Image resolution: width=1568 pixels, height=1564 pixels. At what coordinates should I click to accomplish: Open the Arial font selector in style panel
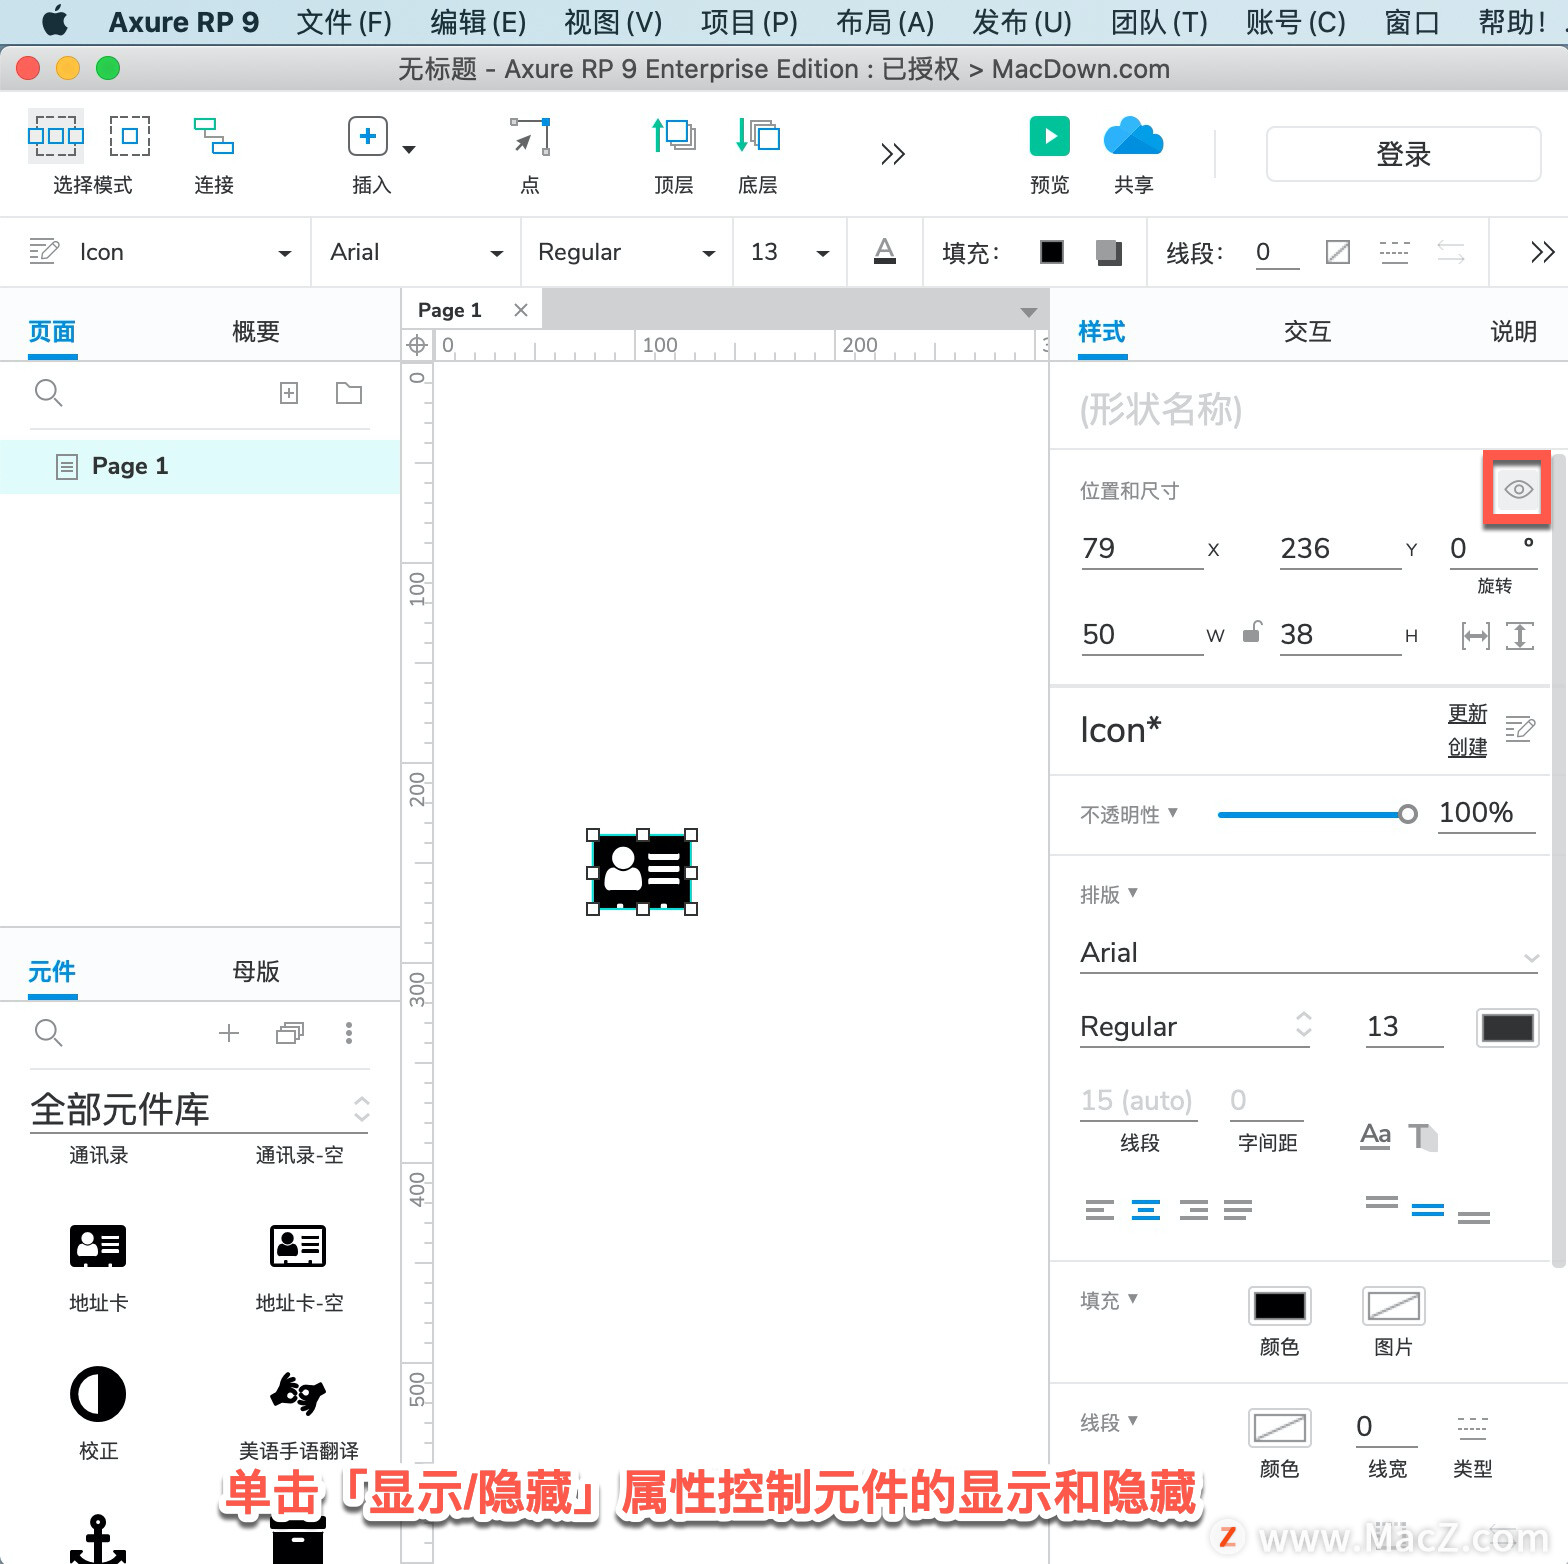(x=1309, y=953)
